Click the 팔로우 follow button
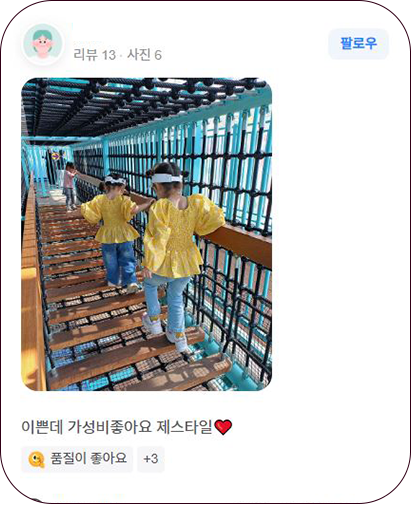 [358, 44]
